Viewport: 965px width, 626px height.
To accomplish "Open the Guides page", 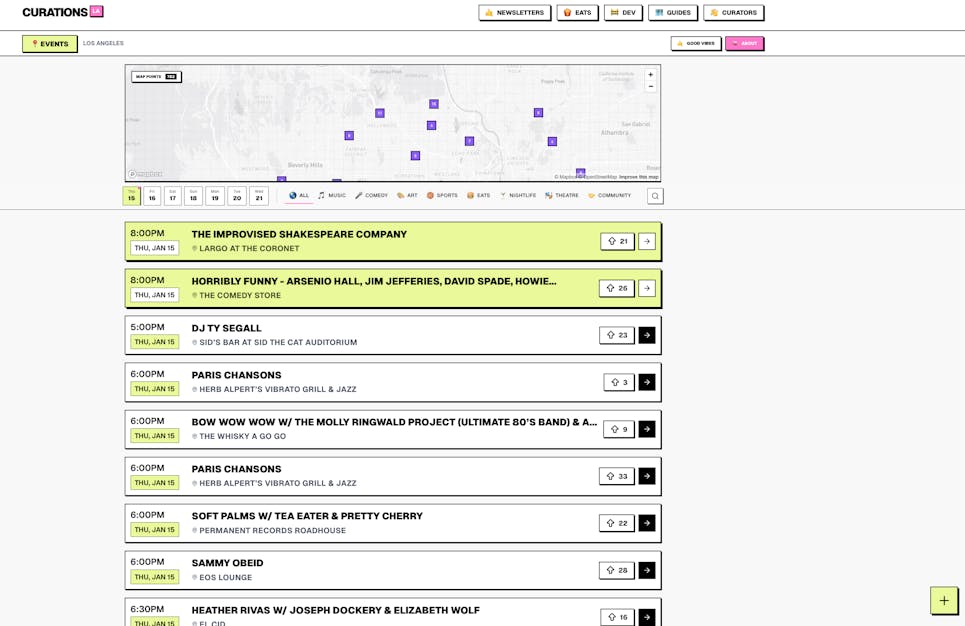I will (x=673, y=13).
